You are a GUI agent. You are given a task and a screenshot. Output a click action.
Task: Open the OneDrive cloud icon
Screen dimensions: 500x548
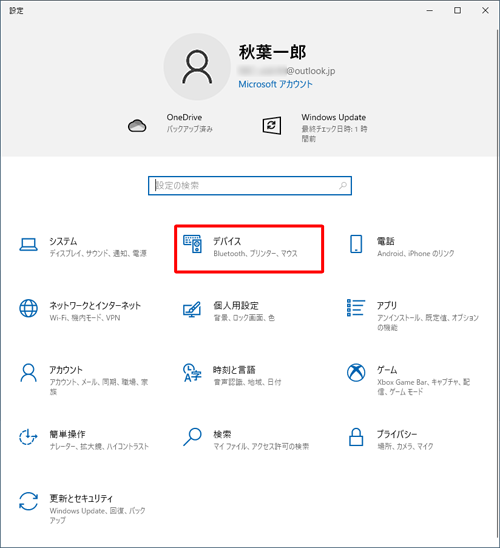tap(137, 125)
